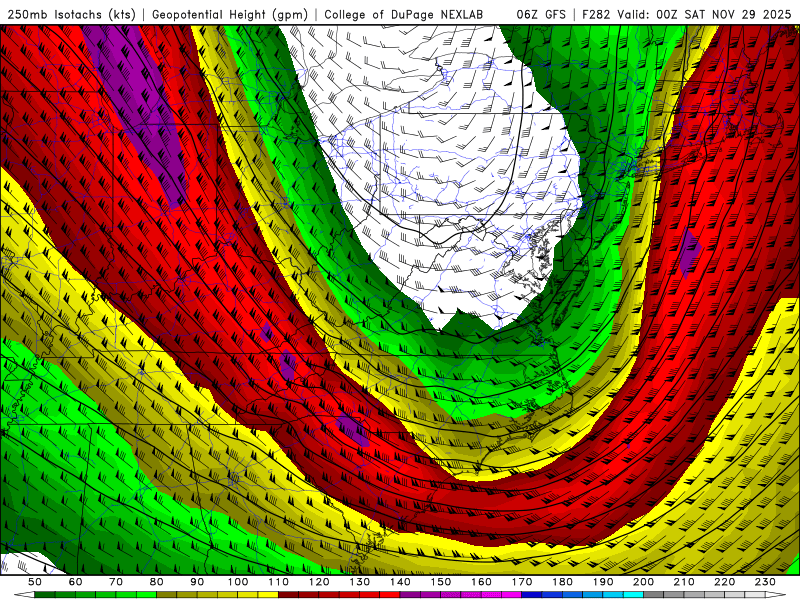The width and height of the screenshot is (800, 600).
Task: Click the "Geopotential Height (gpm)" header text
Action: click(x=230, y=15)
